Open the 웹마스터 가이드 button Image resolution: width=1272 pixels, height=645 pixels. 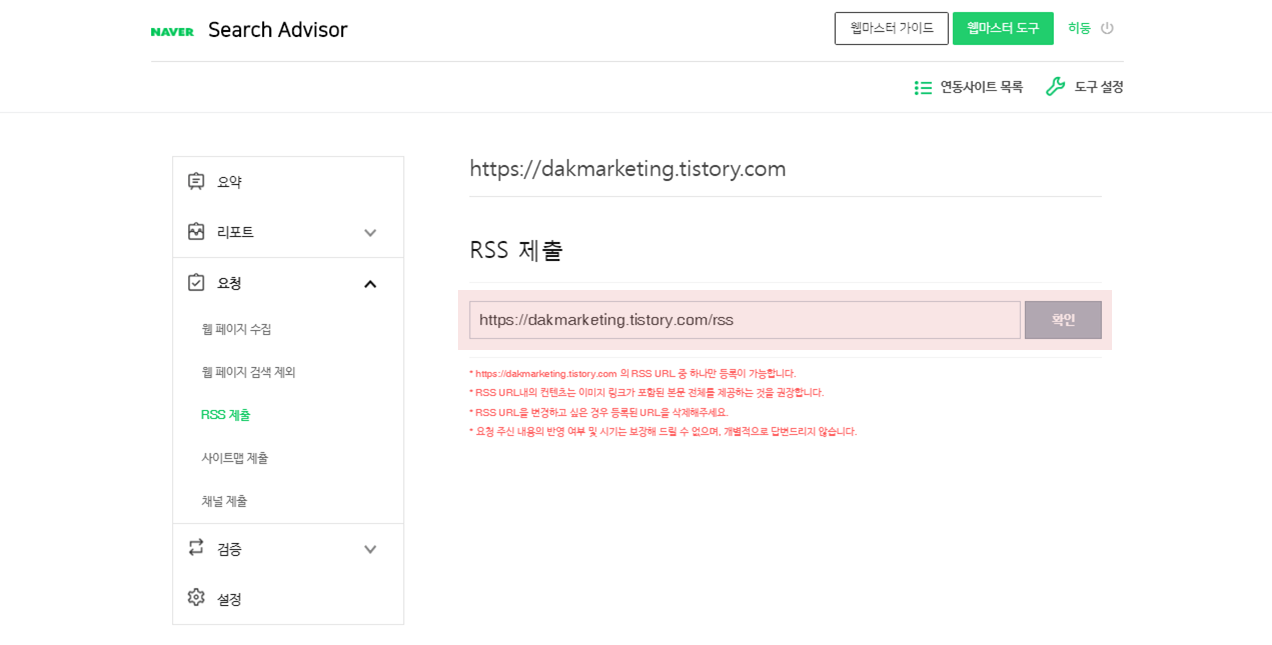click(x=891, y=28)
